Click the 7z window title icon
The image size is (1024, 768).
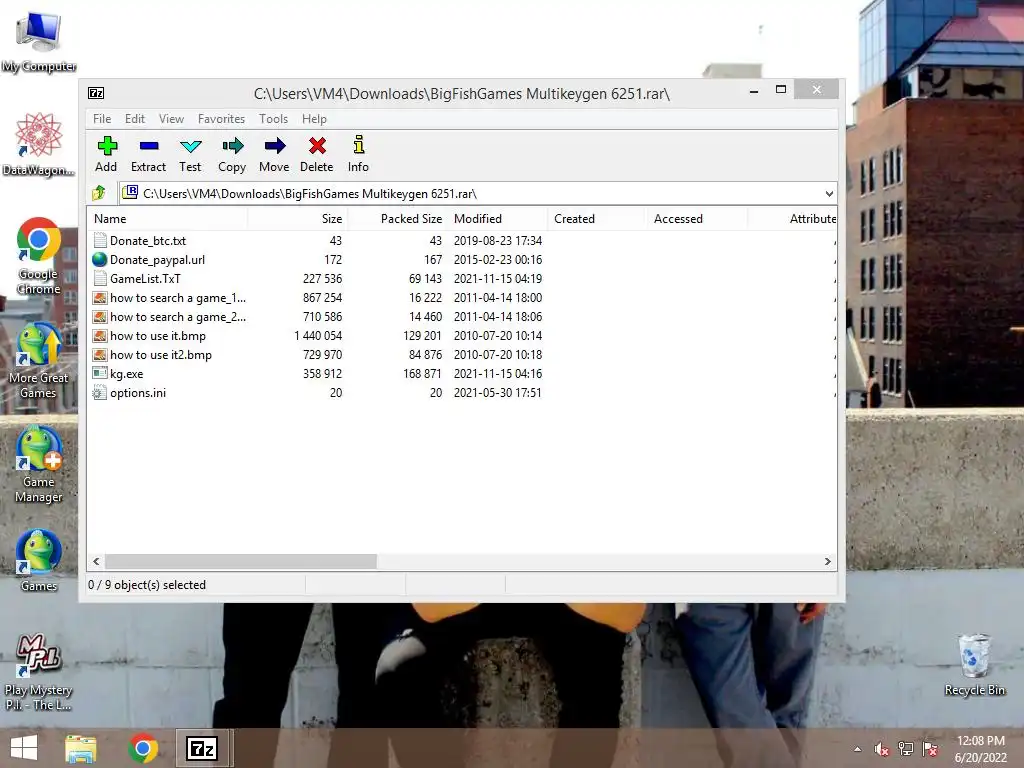coord(96,93)
